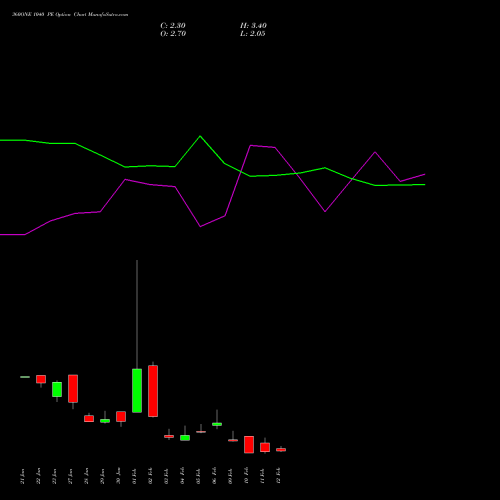This screenshot has width=500, height=500.
Task: Click the 27 Jan date label
Action: [x=71, y=476]
